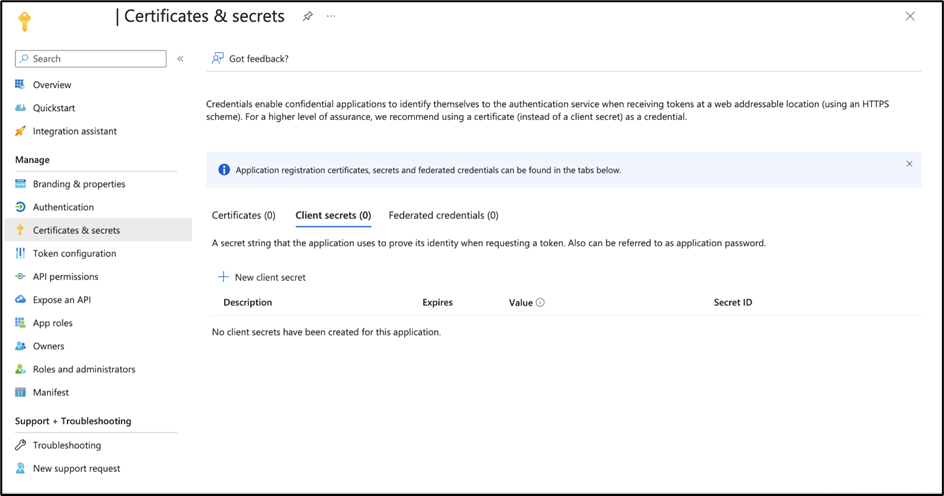This screenshot has width=944, height=496.
Task: Click the Integration assistant rocket icon
Action: [x=20, y=131]
